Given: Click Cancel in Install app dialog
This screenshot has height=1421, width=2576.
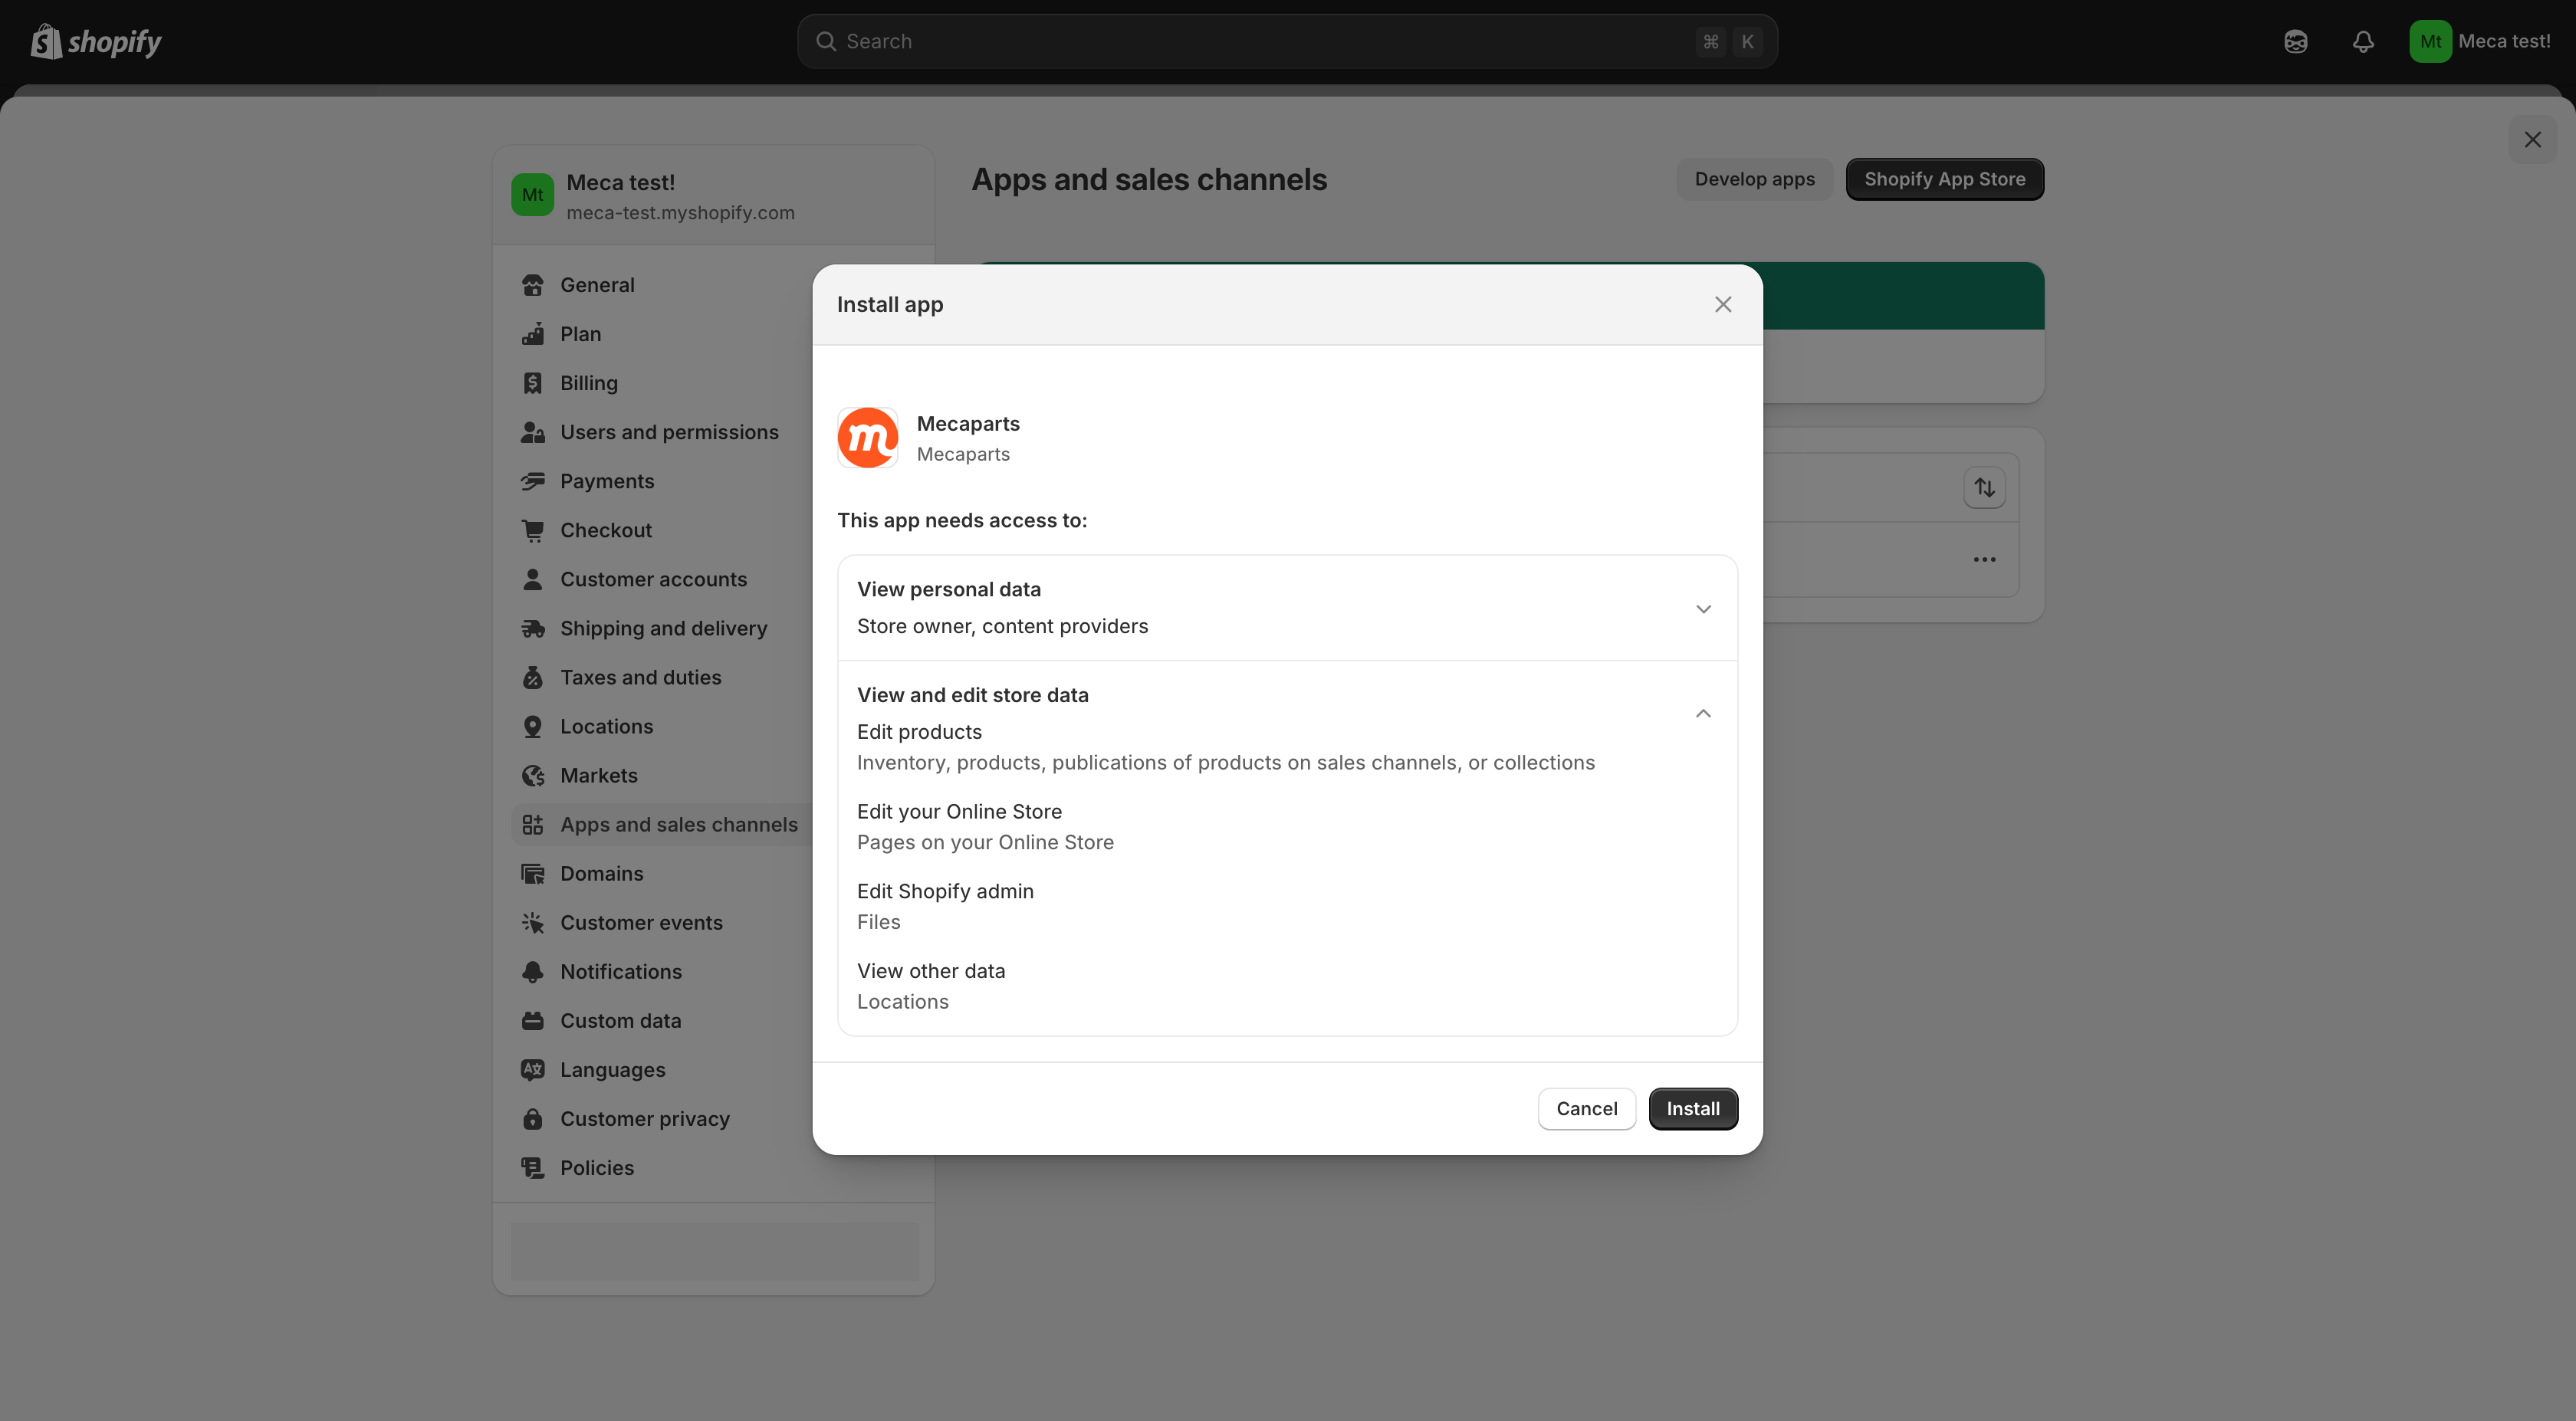Looking at the screenshot, I should click(1586, 1108).
